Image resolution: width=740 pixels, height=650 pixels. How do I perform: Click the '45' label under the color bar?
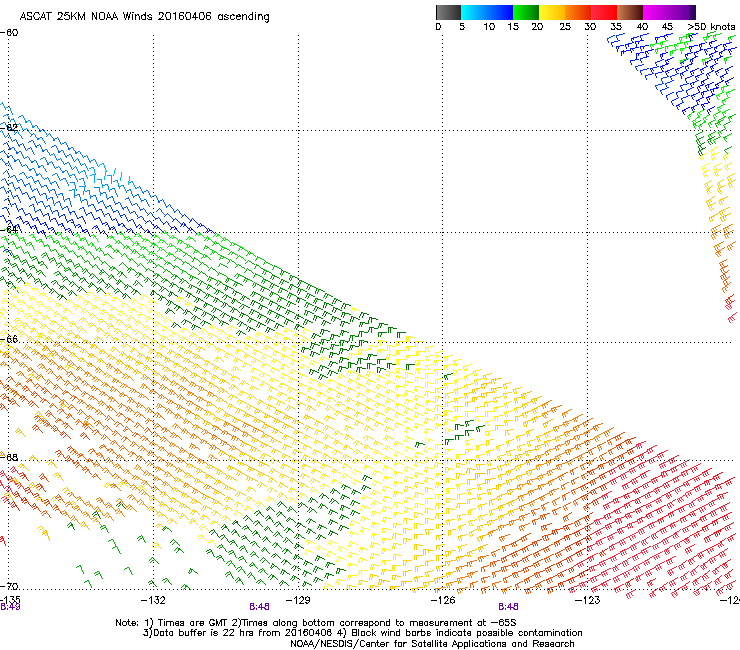pos(667,27)
